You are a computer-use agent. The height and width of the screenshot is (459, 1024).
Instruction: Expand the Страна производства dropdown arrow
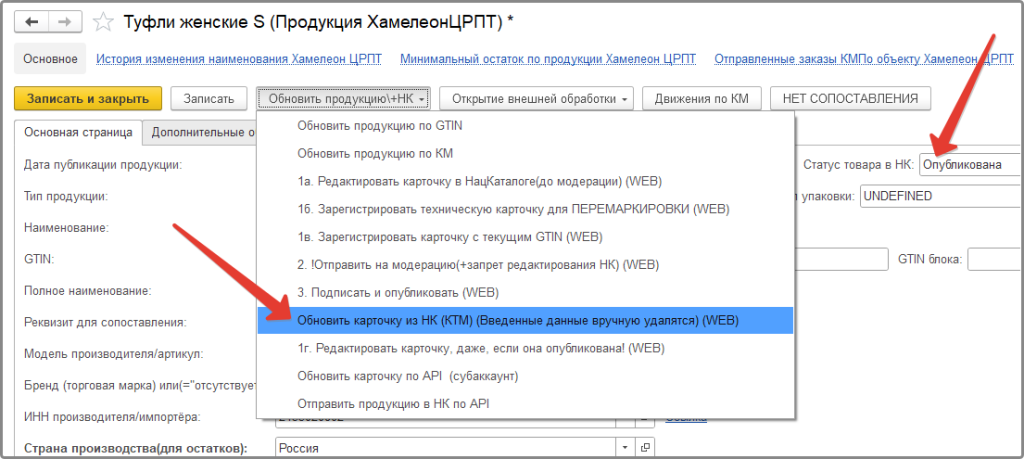626,448
